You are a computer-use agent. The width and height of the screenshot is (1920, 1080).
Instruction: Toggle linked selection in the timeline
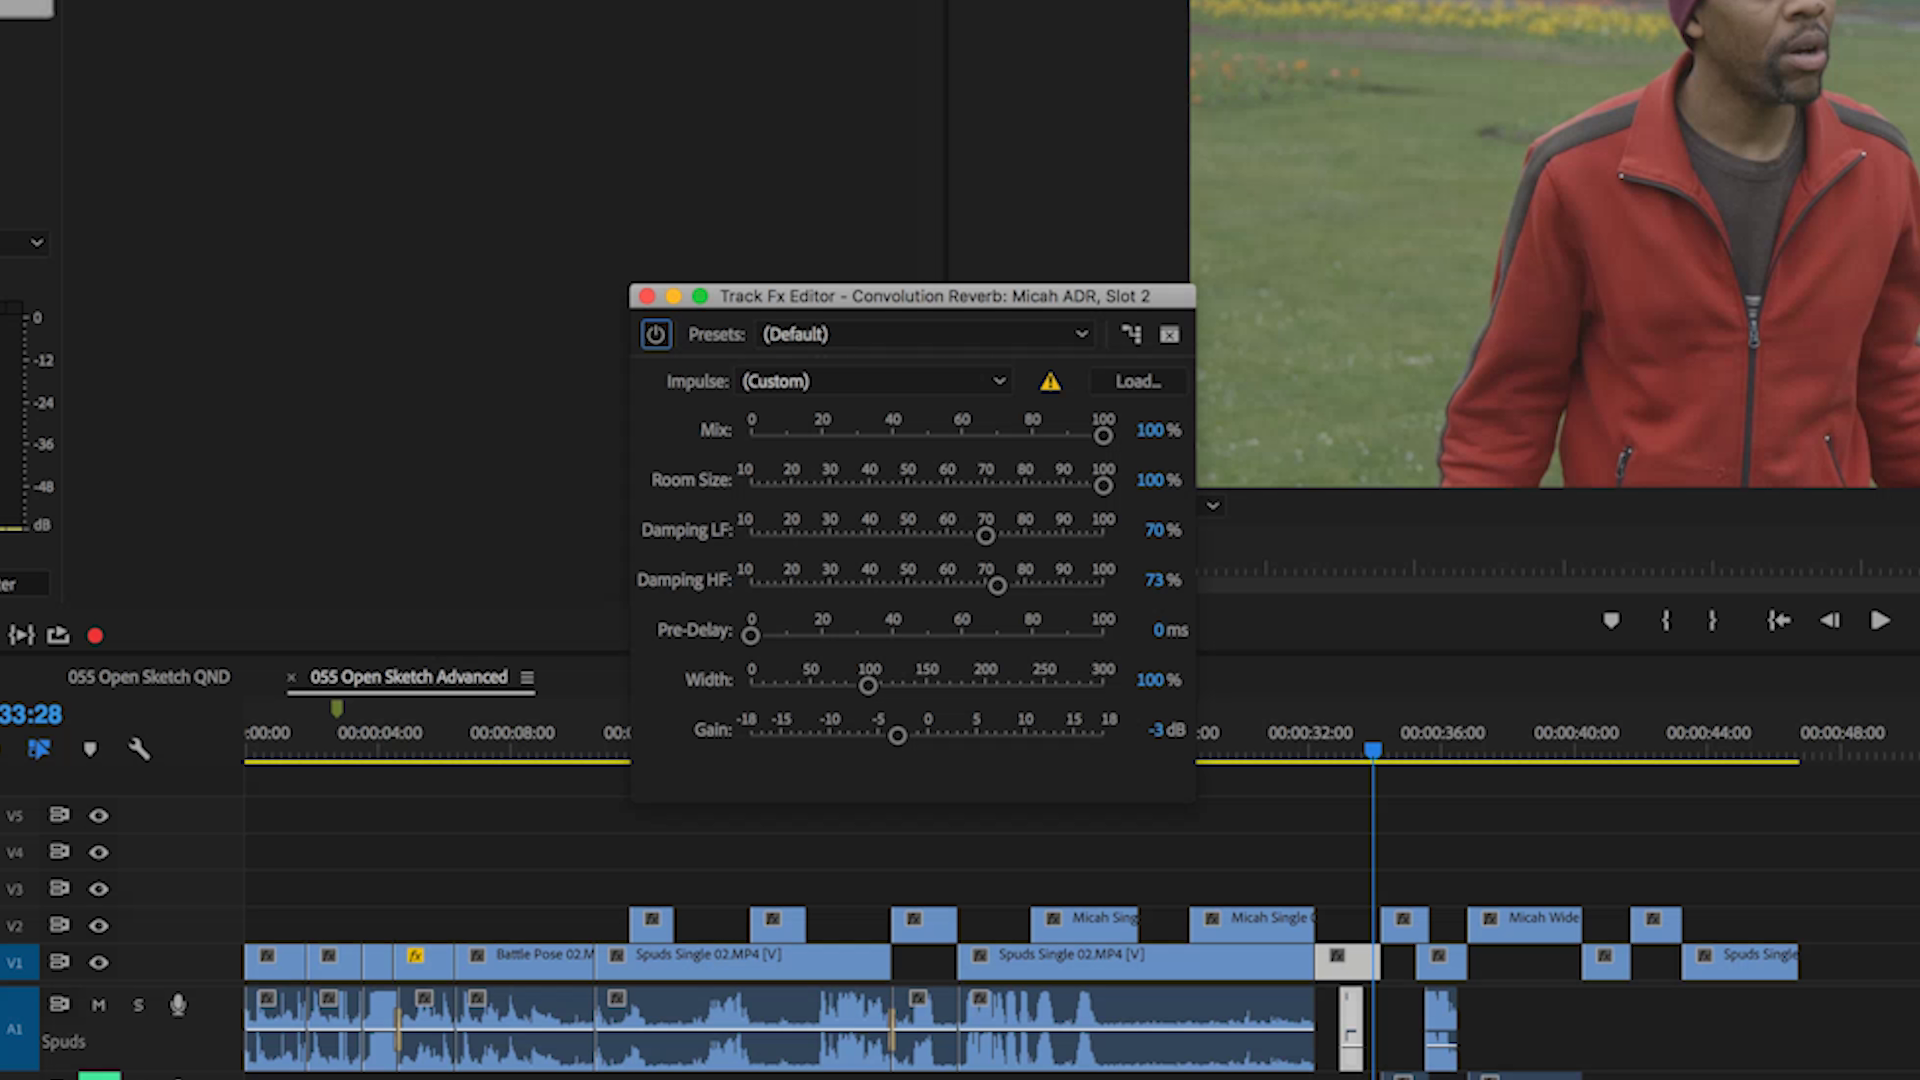tap(39, 749)
